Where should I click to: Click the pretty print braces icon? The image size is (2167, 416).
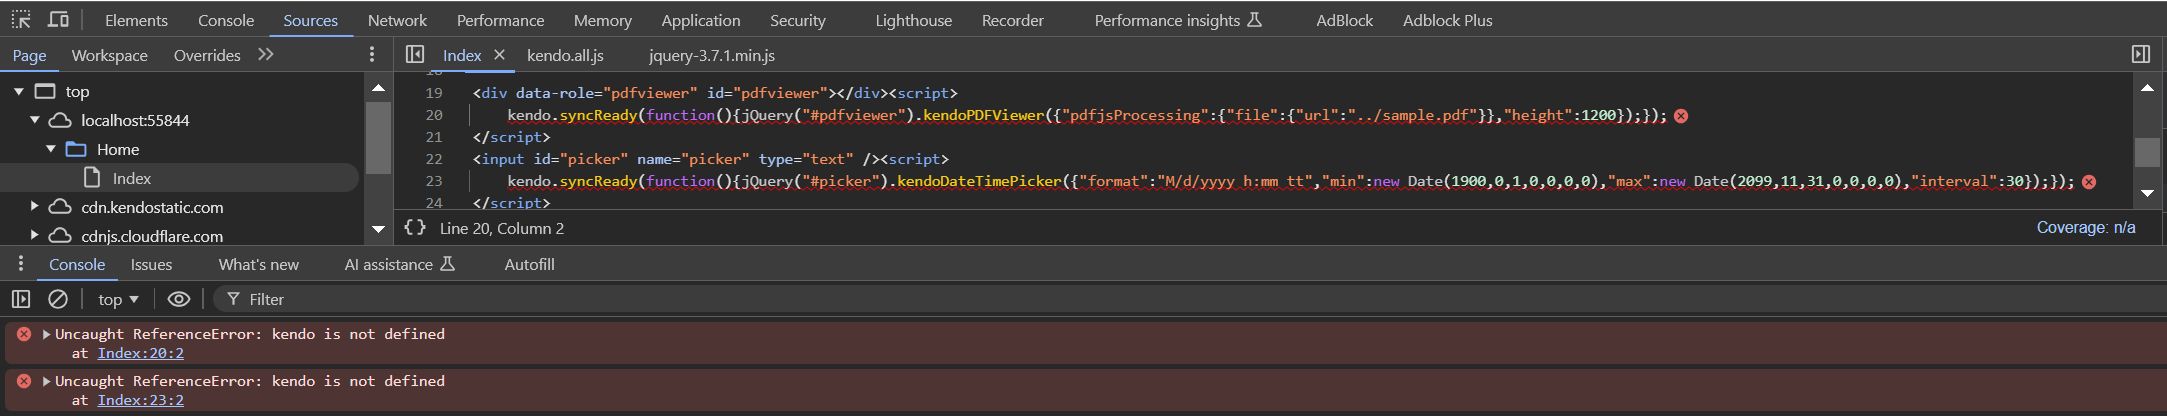click(414, 228)
